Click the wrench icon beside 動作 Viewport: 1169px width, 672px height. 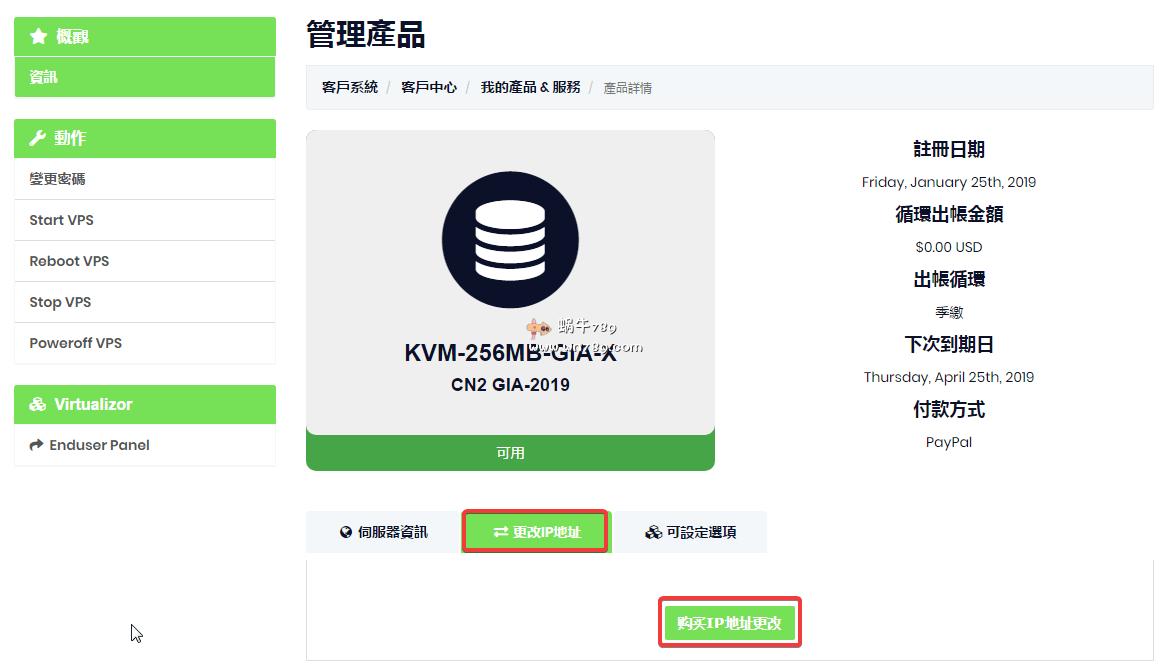pyautogui.click(x=38, y=138)
